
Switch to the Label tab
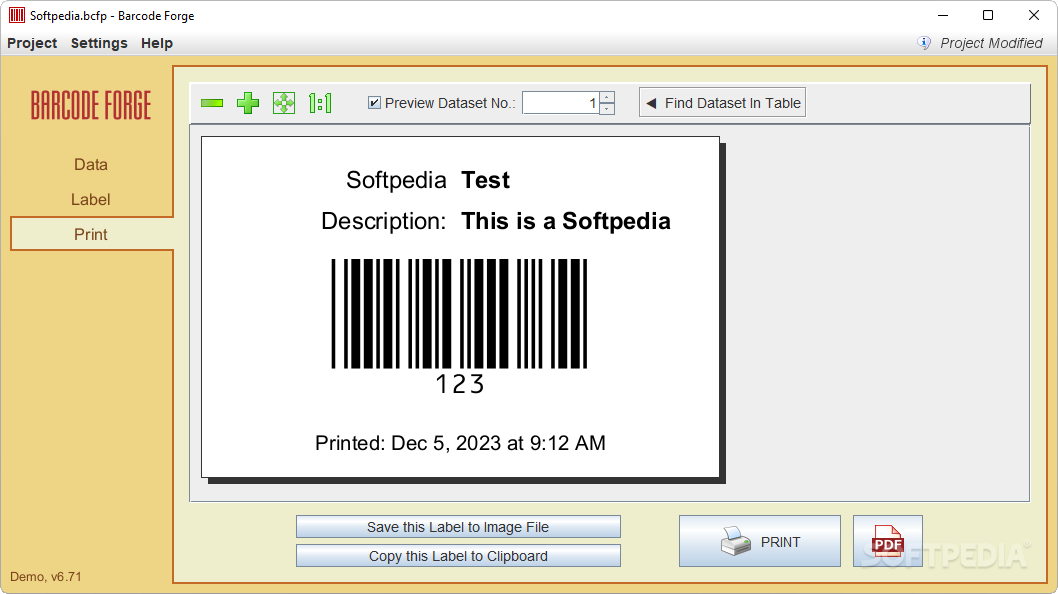[91, 200]
